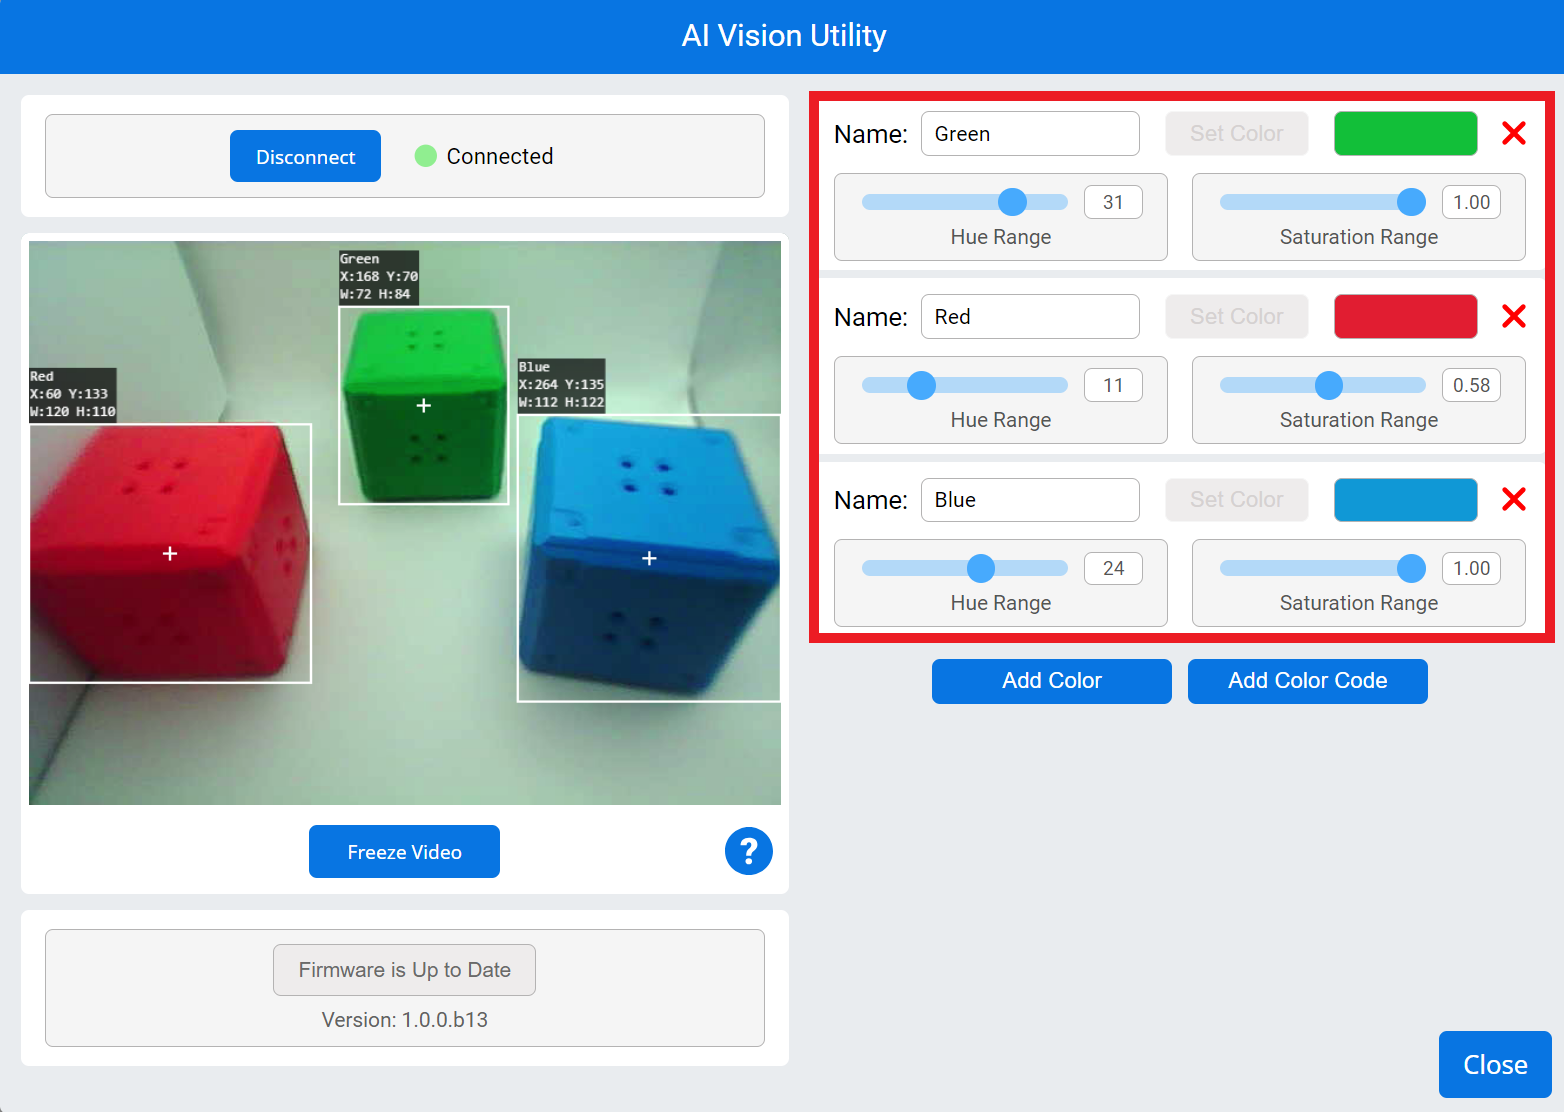Click the Name field containing Green

pyautogui.click(x=1029, y=134)
